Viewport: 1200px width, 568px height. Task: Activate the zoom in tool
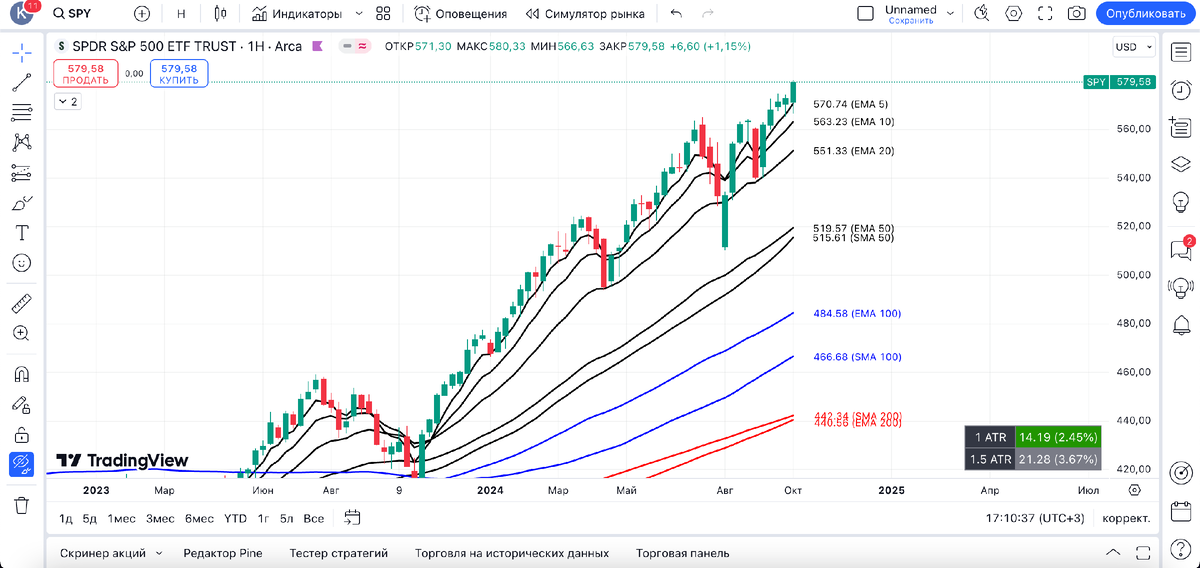pyautogui.click(x=21, y=333)
